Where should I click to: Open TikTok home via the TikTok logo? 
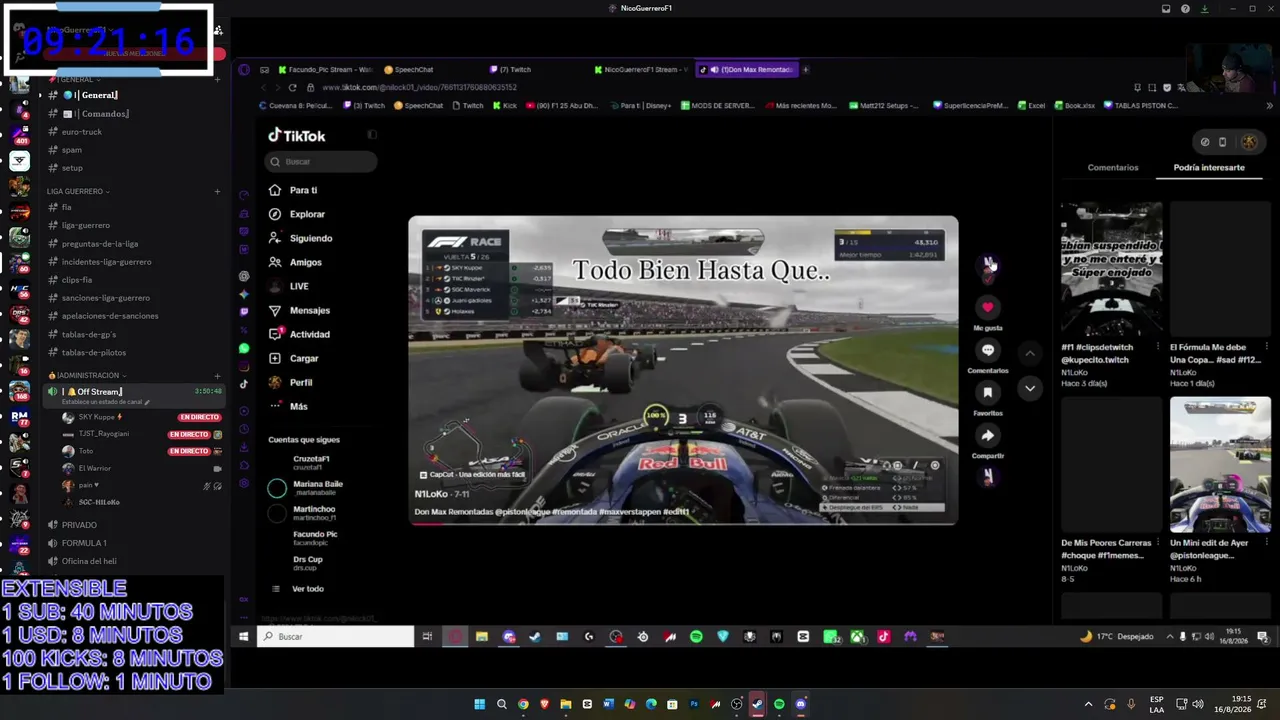pos(296,135)
